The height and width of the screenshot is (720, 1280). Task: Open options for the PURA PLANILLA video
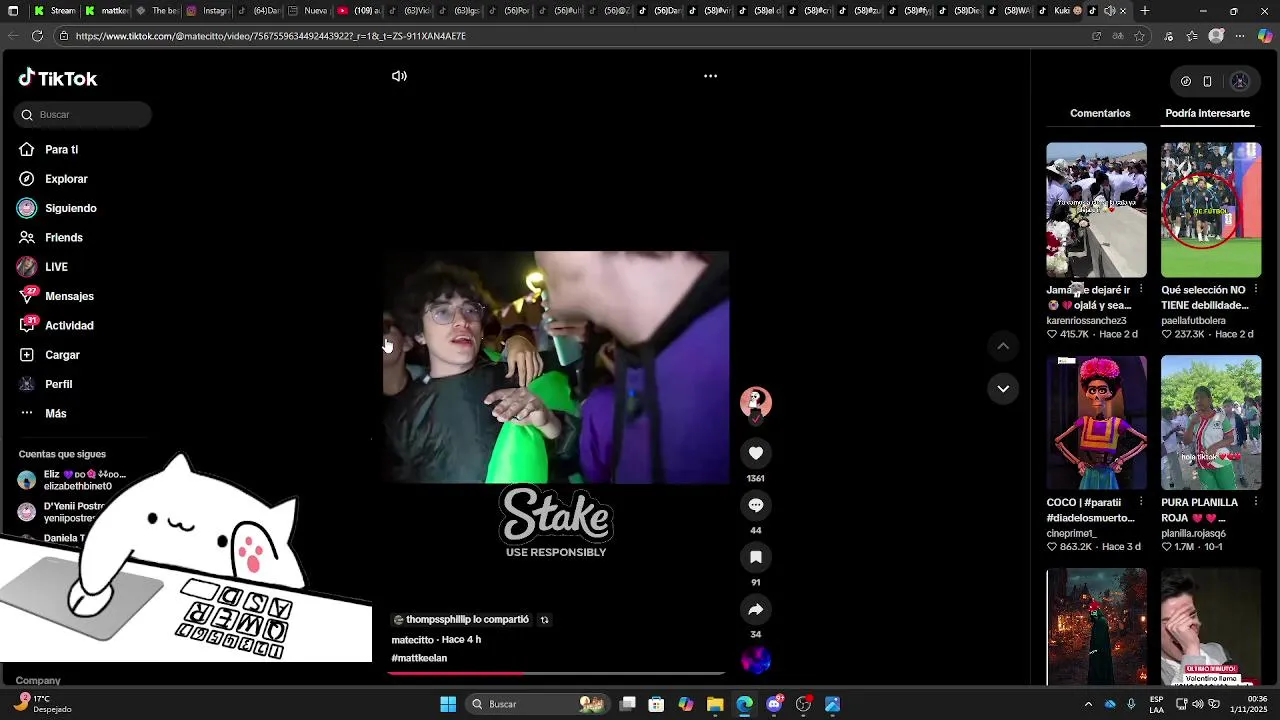pyautogui.click(x=1255, y=503)
